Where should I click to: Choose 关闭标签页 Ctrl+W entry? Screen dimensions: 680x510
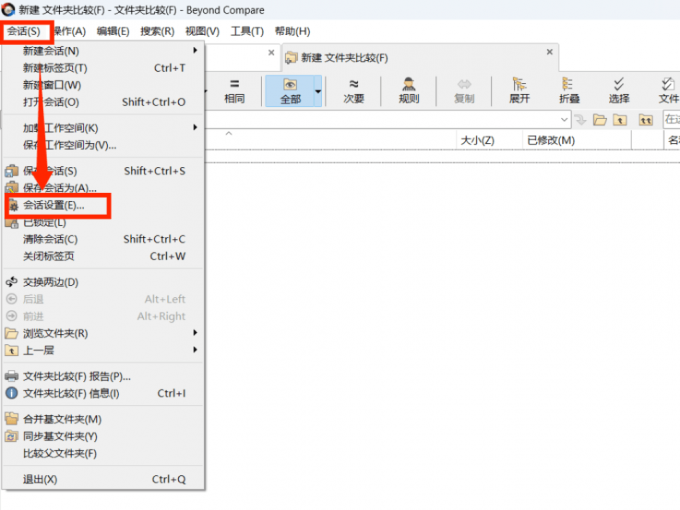[103, 256]
